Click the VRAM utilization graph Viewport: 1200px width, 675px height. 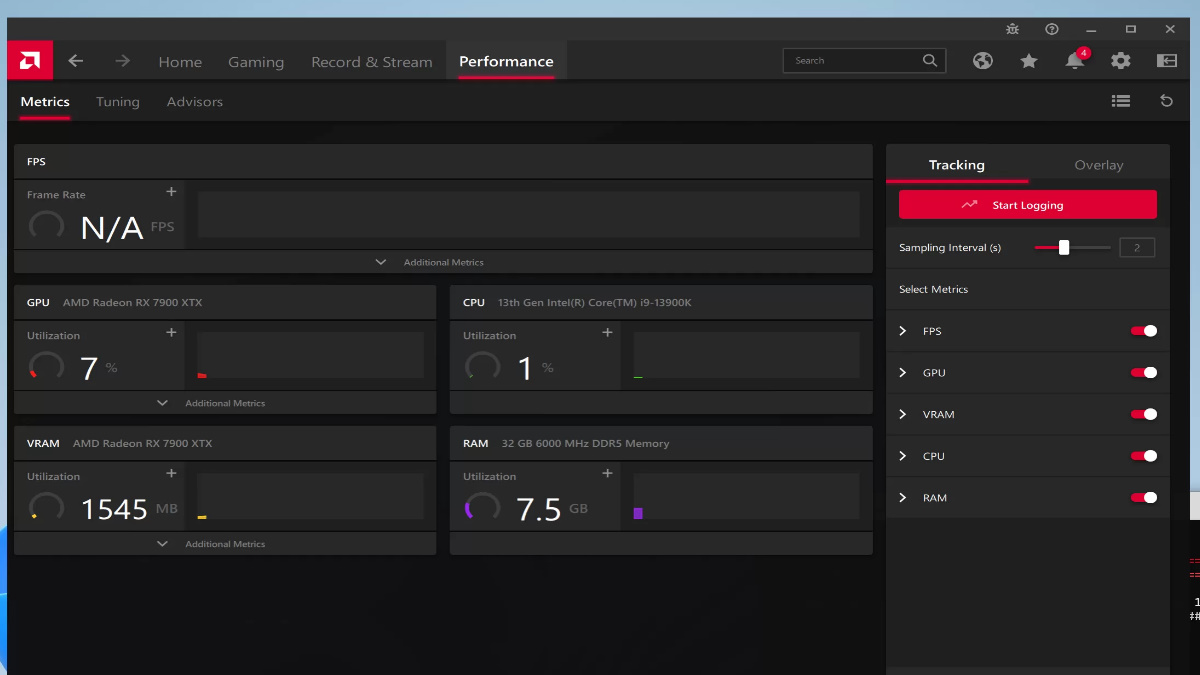tap(310, 496)
